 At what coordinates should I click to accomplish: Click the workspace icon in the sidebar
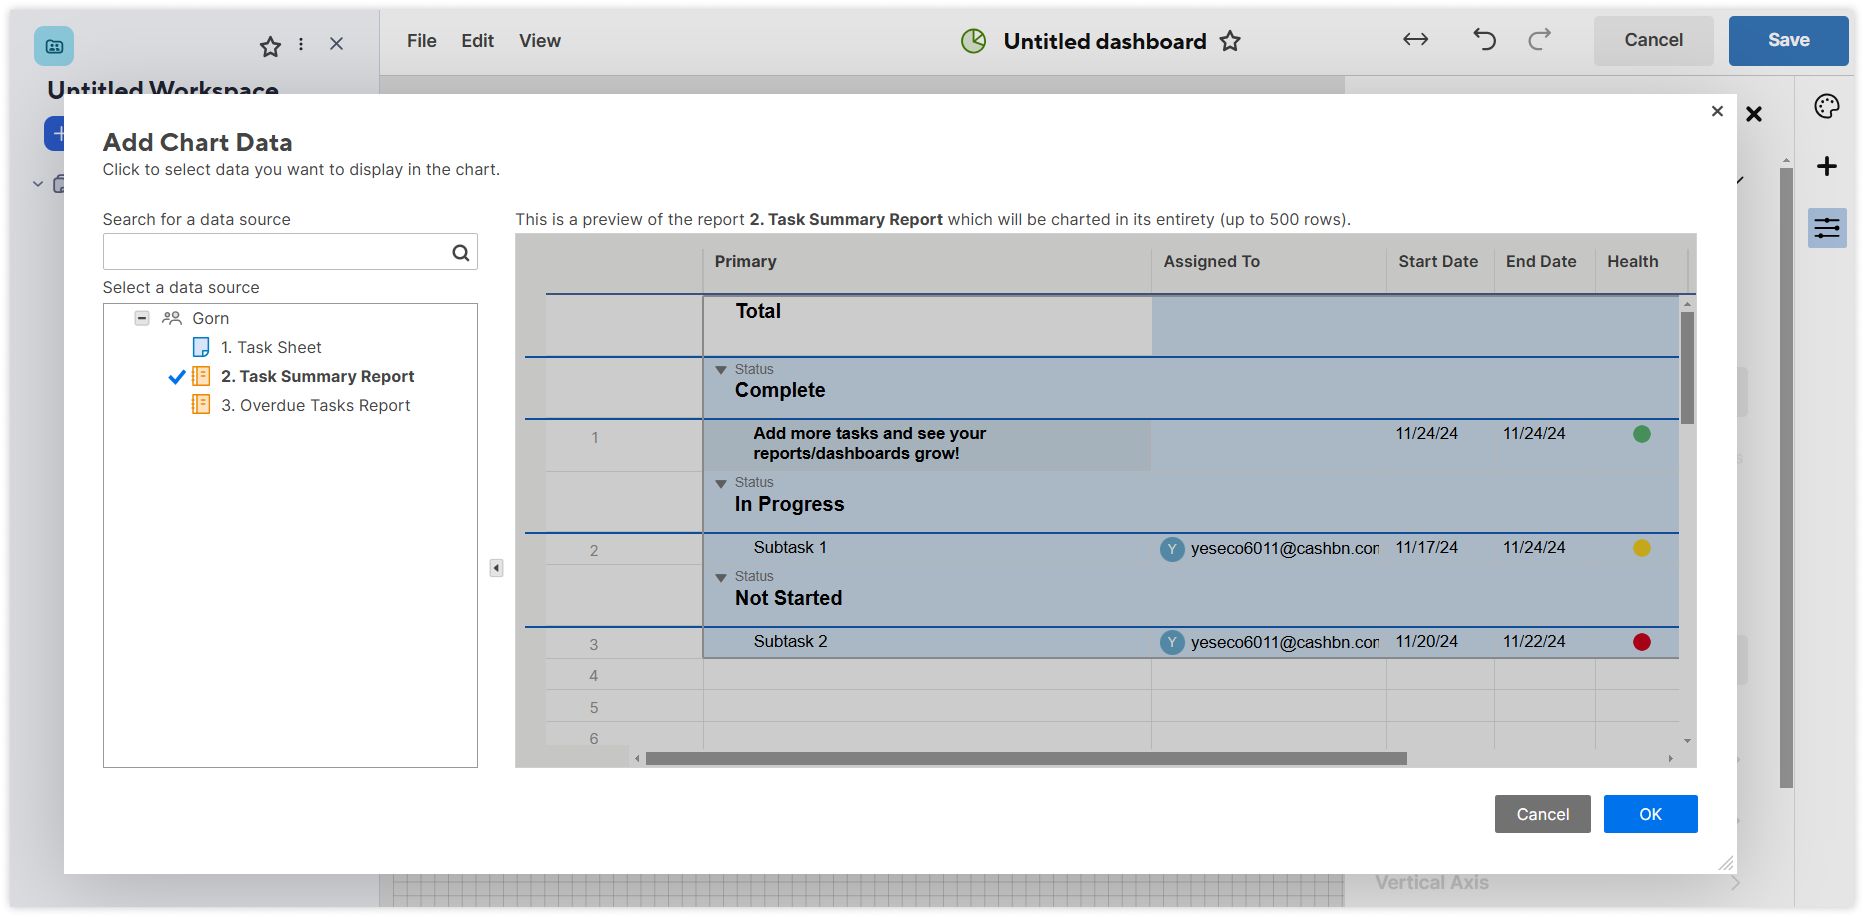point(54,46)
